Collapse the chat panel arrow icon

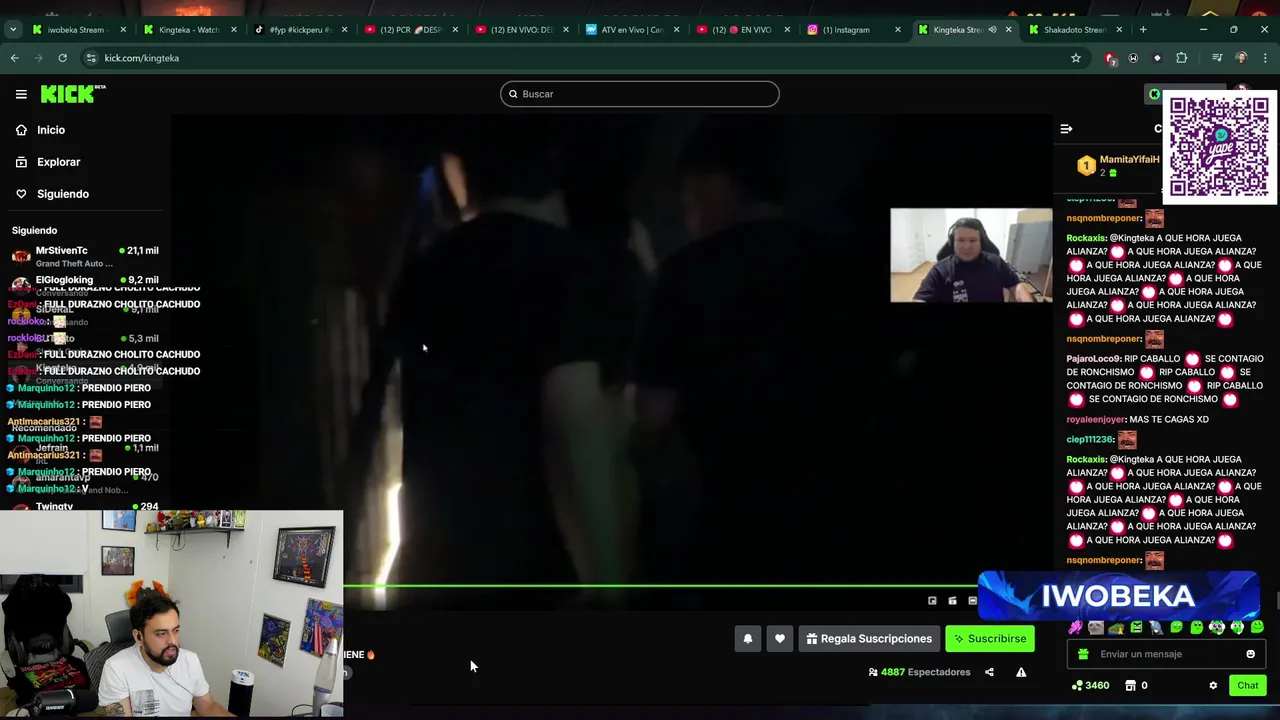point(1066,129)
